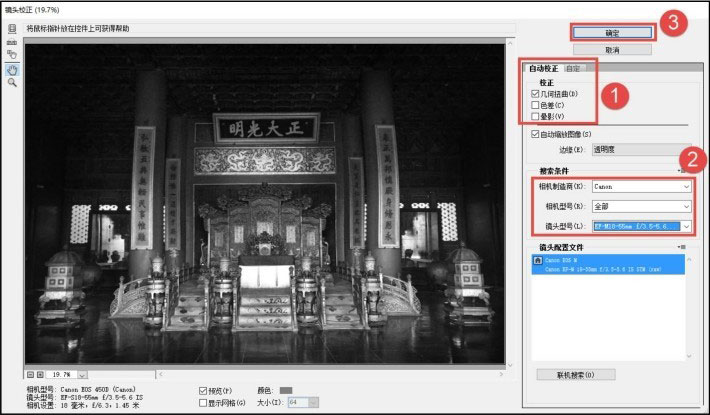Click the camera icon in lens profile list
This screenshot has height=415, width=710.
click(x=537, y=262)
